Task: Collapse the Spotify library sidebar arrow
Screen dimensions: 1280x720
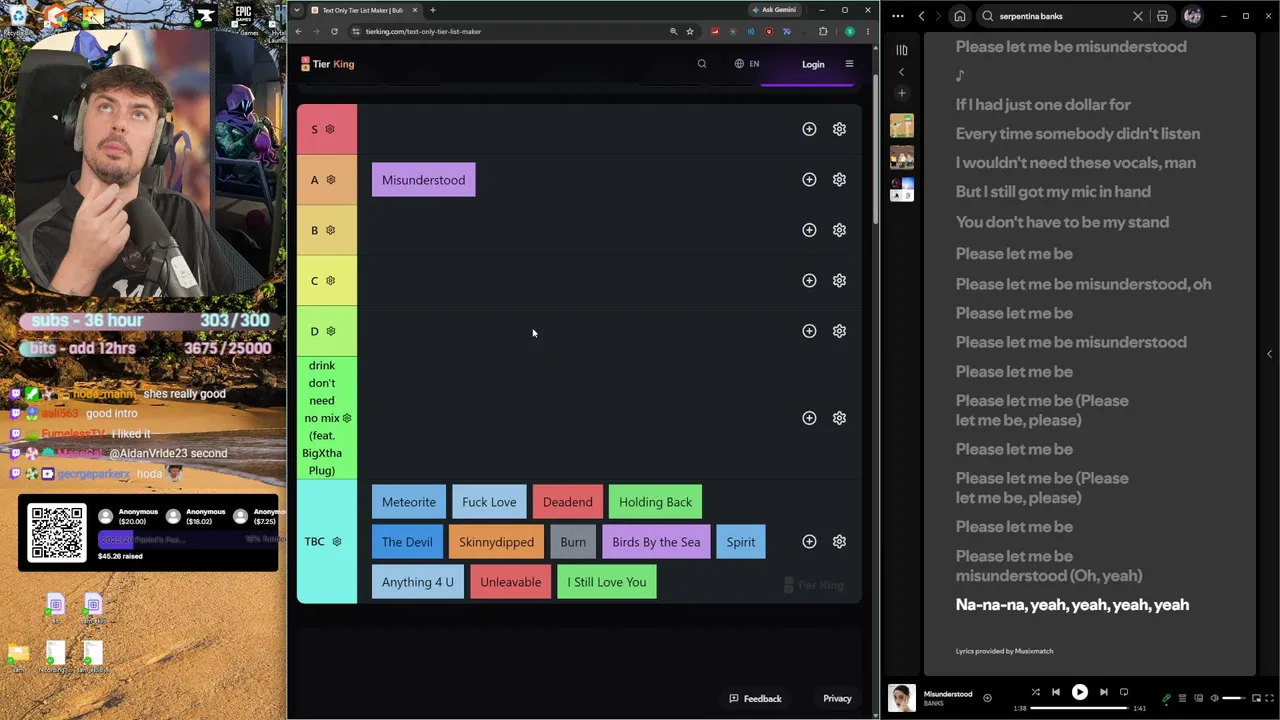Action: point(901,72)
